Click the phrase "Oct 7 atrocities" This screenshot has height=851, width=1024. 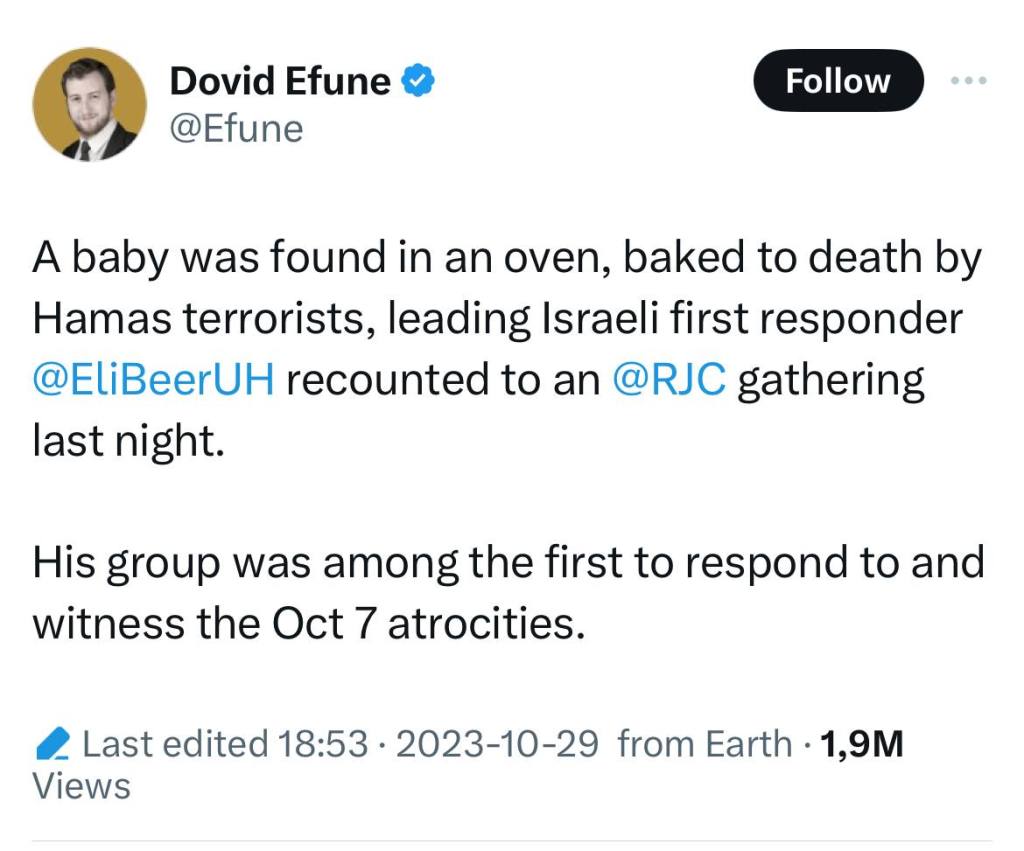click(427, 624)
